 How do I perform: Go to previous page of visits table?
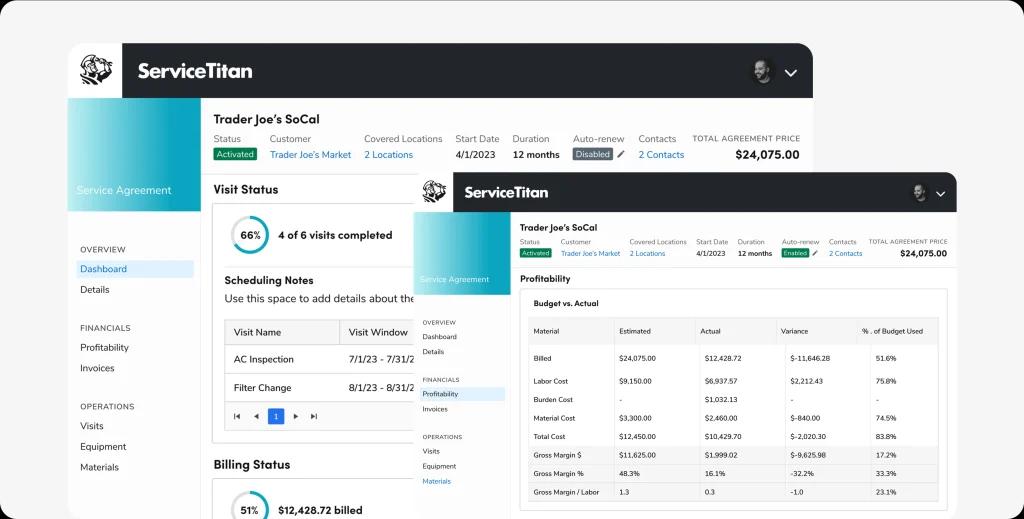[x=256, y=416]
